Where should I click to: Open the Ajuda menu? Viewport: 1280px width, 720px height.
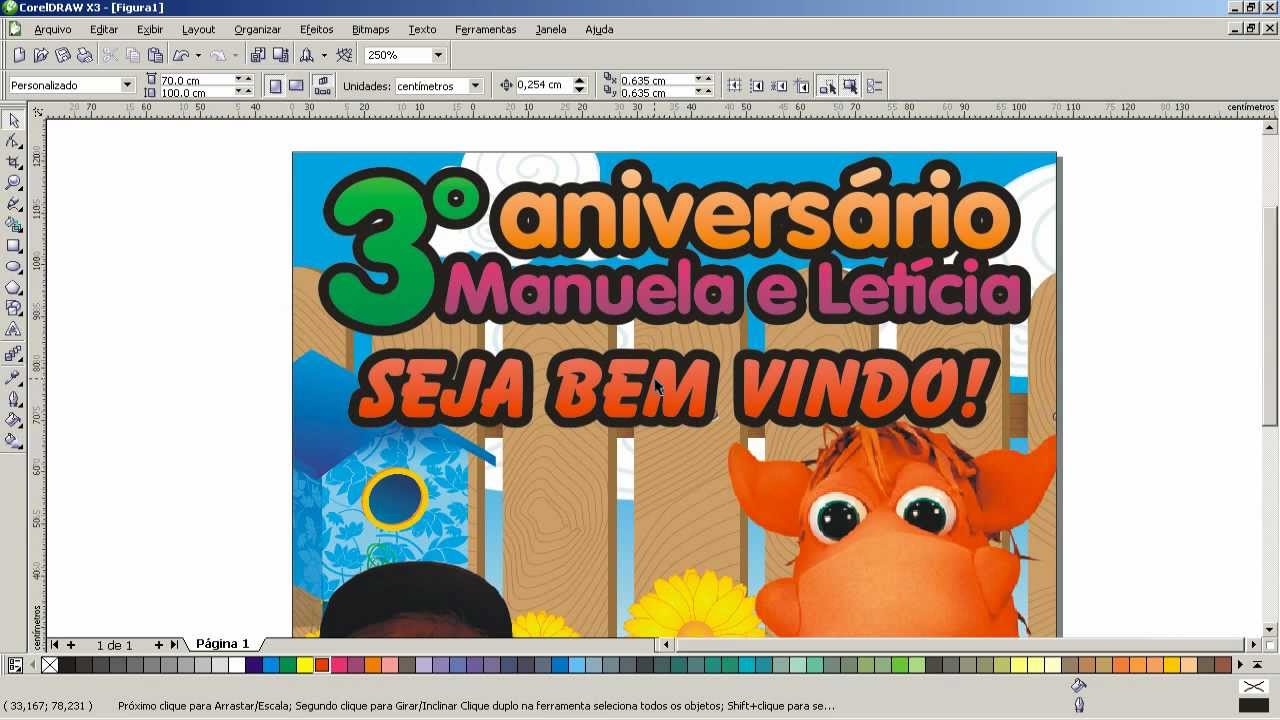(x=599, y=29)
